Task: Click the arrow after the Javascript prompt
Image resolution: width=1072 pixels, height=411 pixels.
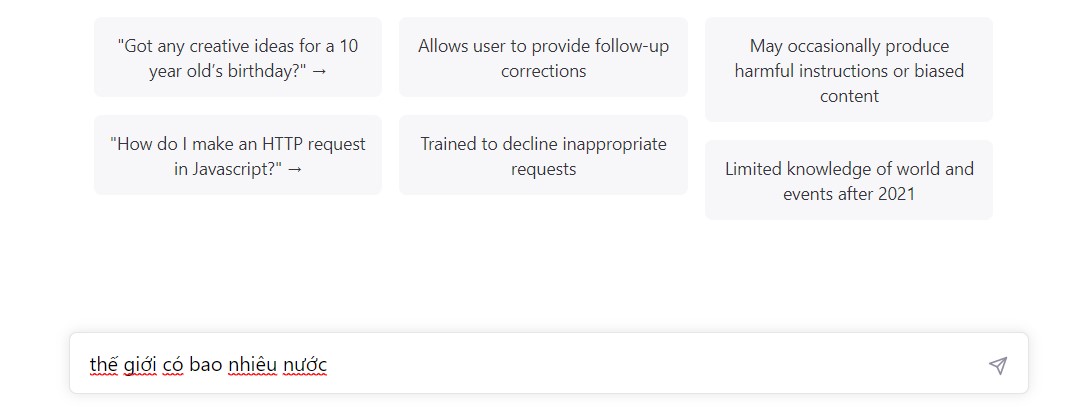Action: tap(294, 169)
